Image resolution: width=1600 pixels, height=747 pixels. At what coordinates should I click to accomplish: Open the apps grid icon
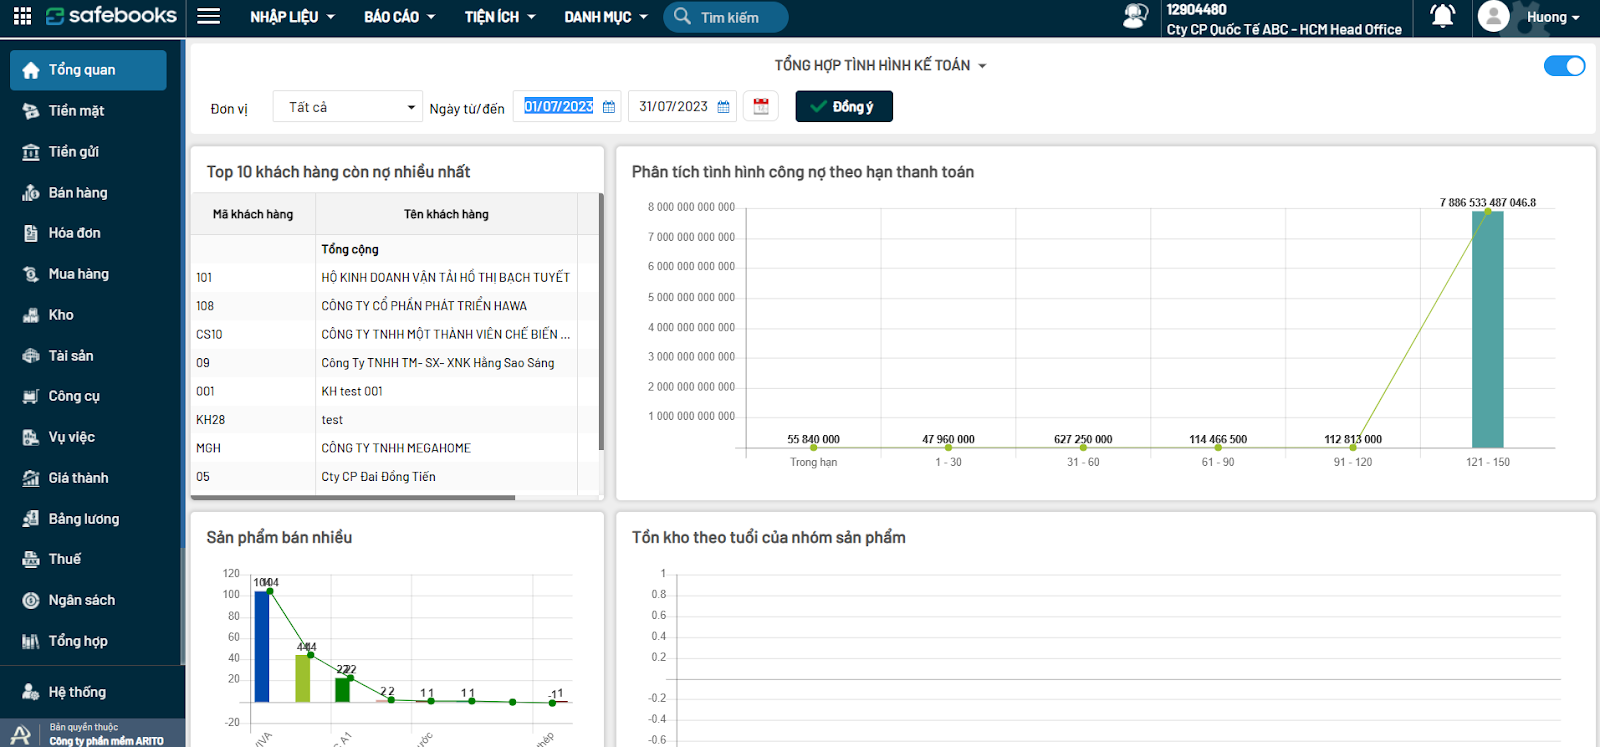click(x=22, y=16)
